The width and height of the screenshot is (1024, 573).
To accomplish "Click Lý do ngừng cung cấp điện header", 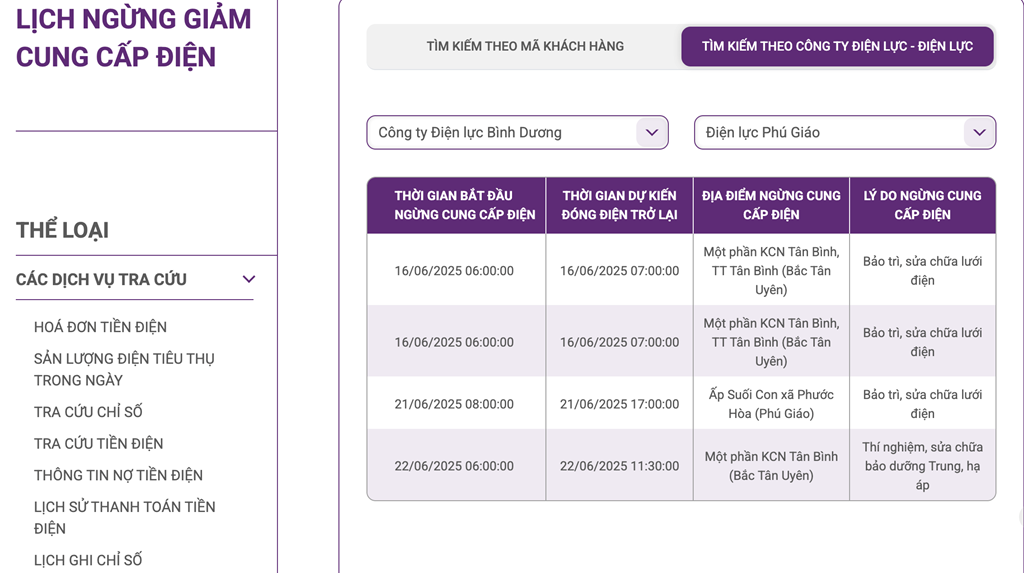I will pos(922,205).
